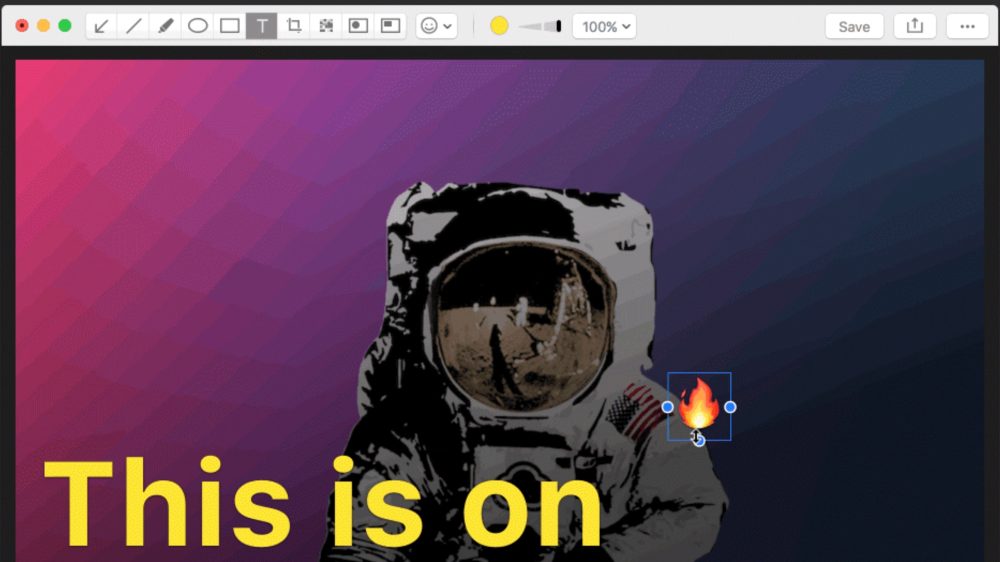This screenshot has width=1000, height=562.
Task: Open the Share export menu
Action: pos(914,26)
